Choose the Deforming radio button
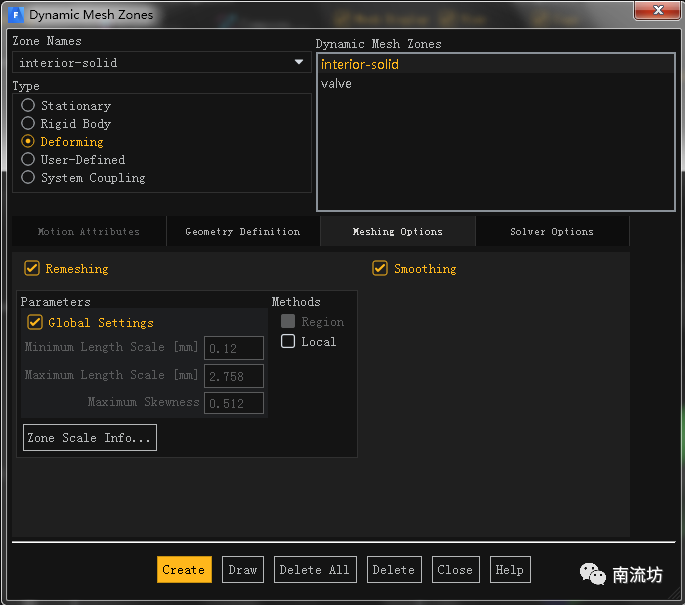 click(28, 141)
